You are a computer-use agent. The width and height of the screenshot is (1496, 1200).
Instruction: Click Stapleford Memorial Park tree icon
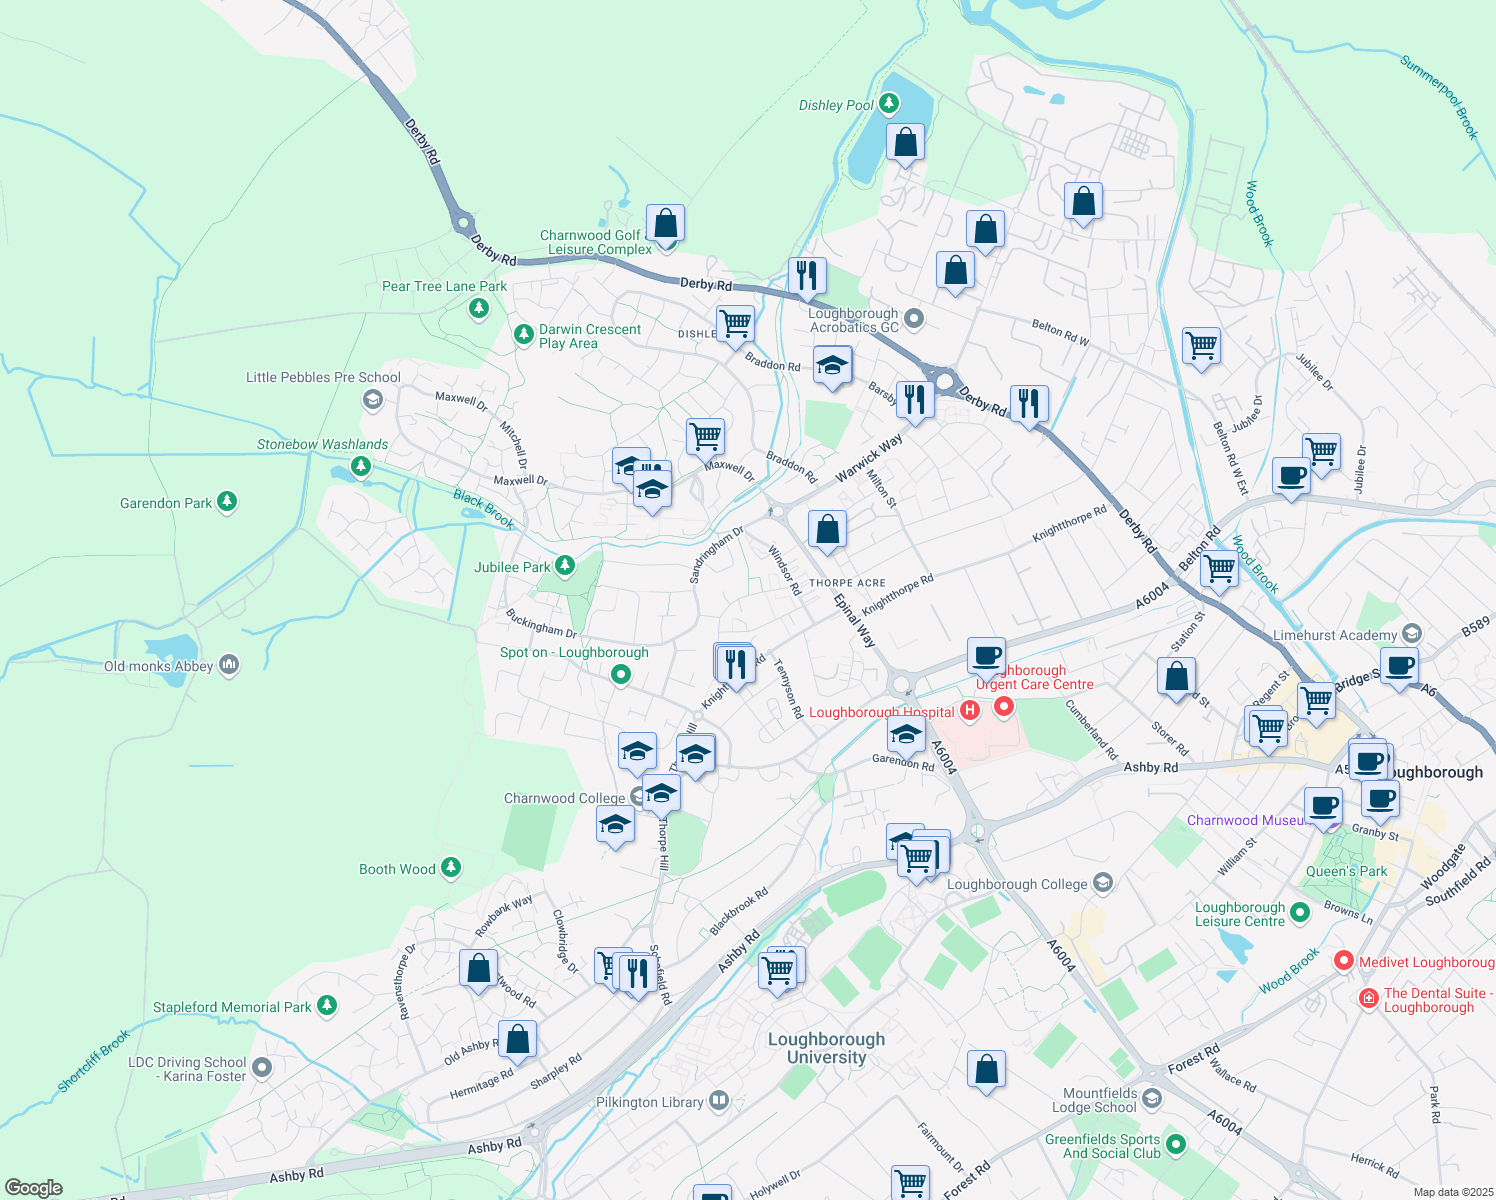coord(327,1006)
